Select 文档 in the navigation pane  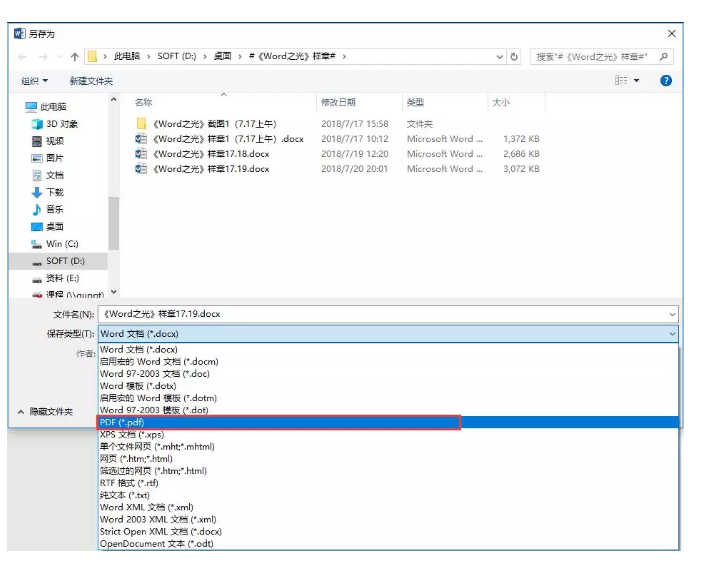point(48,175)
